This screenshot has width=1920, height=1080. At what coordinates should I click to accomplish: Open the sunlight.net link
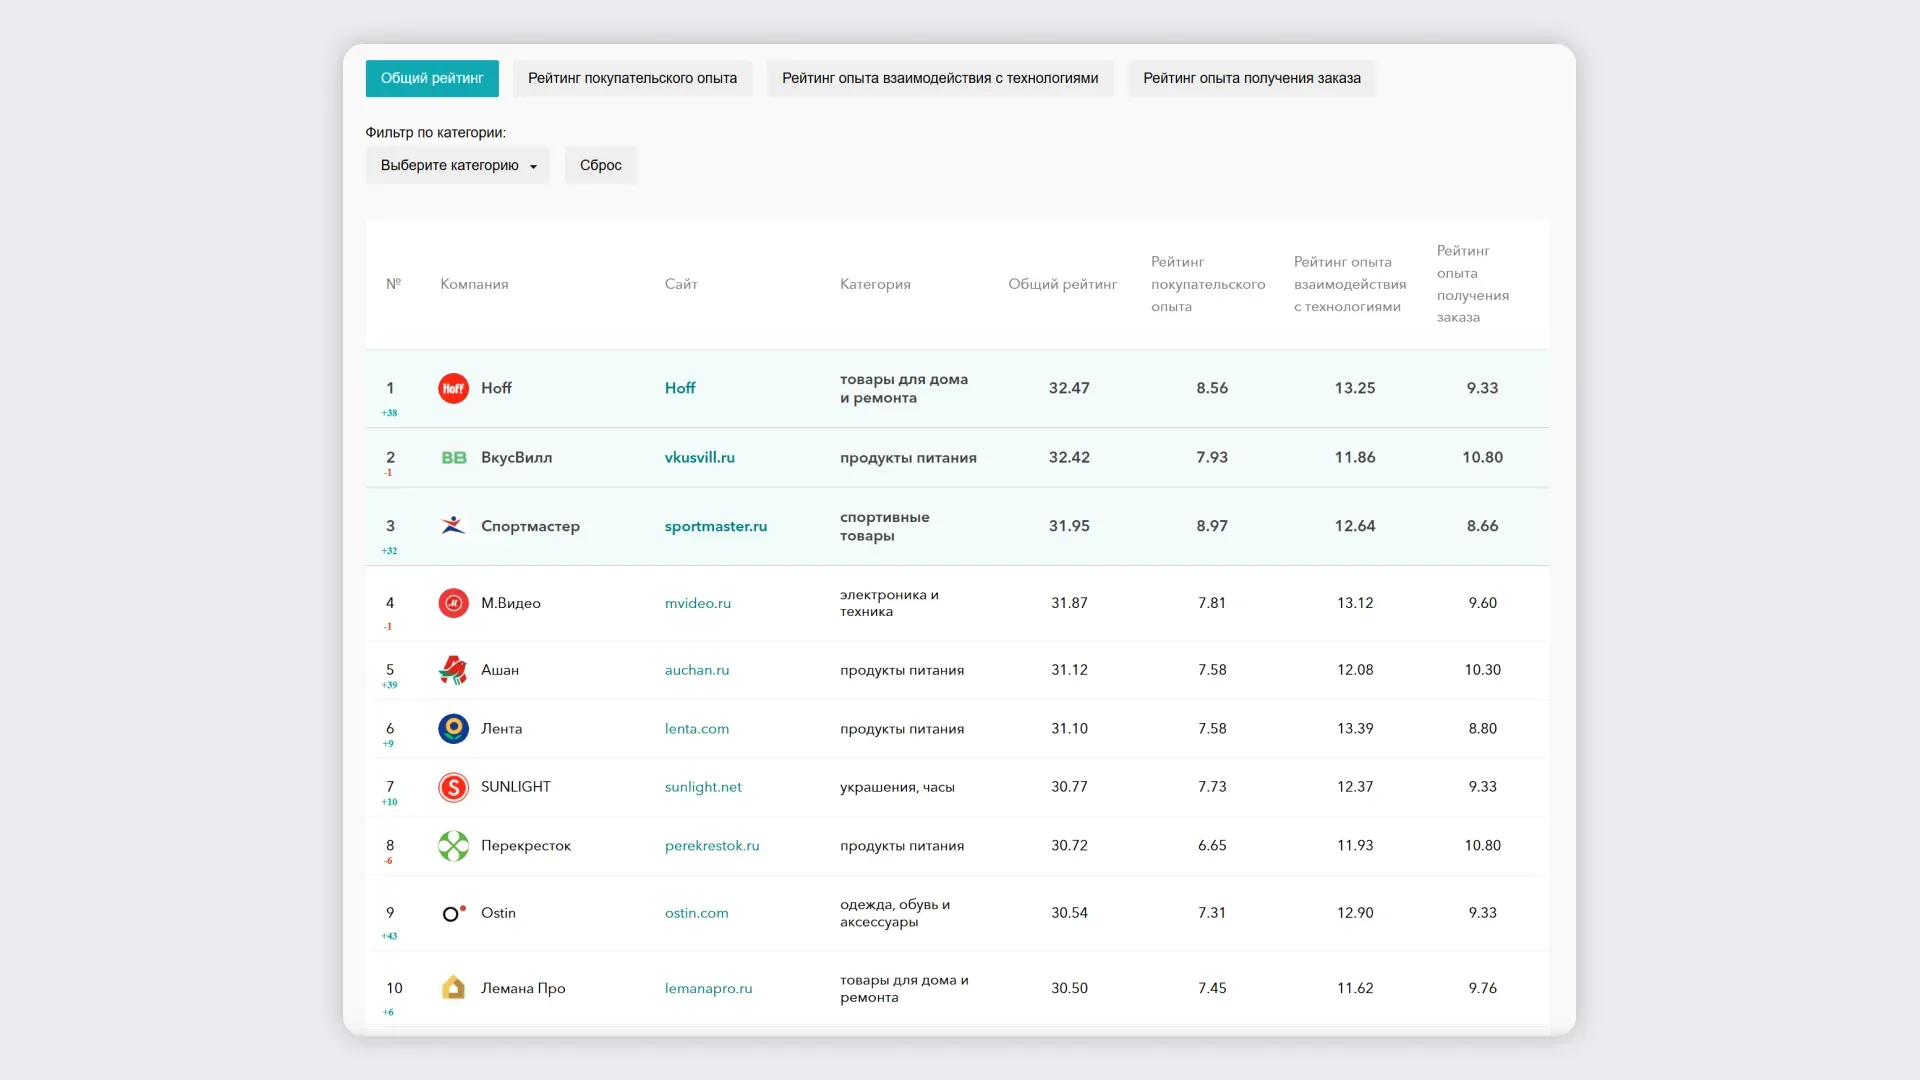(703, 787)
